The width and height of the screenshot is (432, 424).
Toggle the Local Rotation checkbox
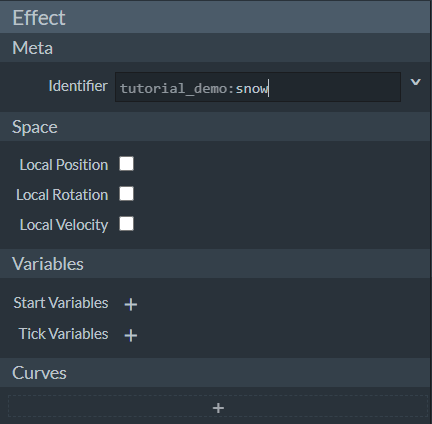[127, 194]
